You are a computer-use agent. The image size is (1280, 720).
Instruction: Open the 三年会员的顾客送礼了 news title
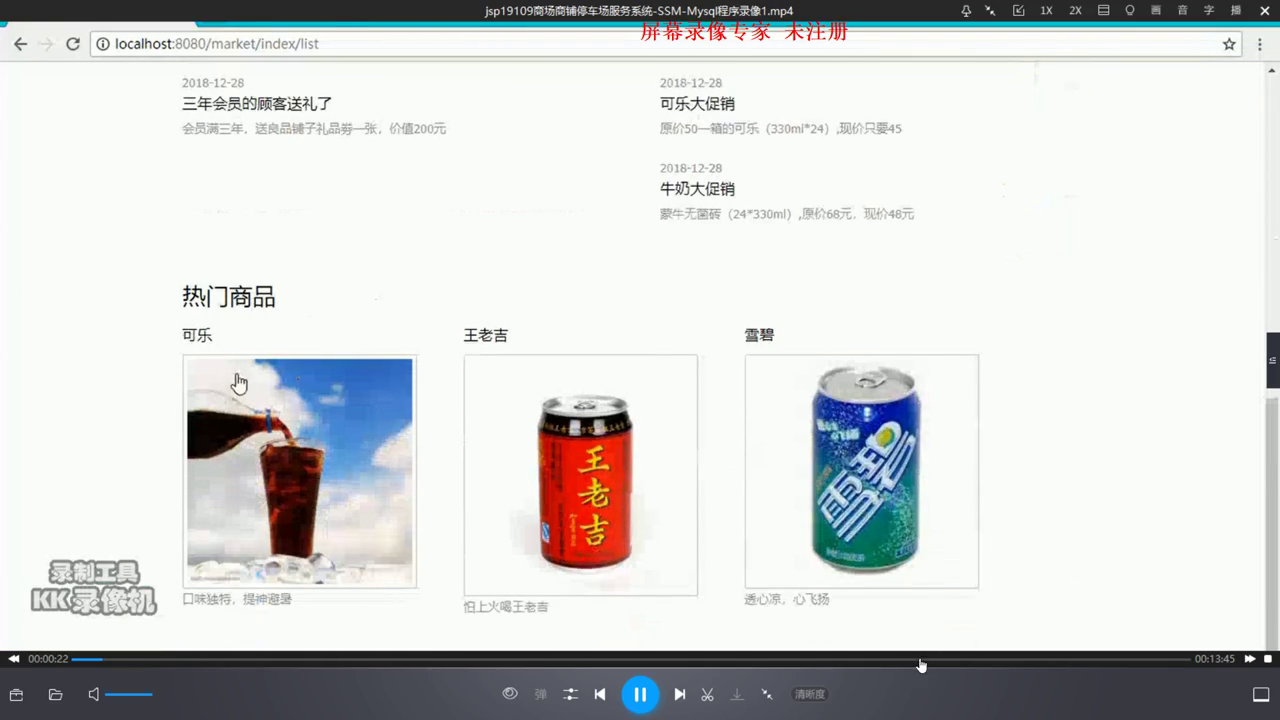click(257, 104)
